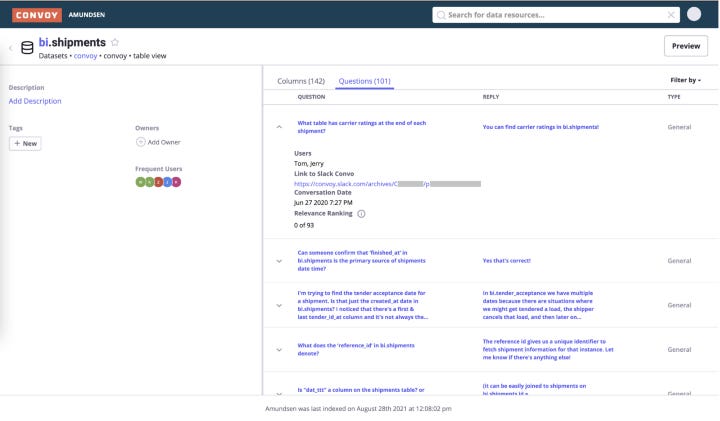This screenshot has width=720, height=421.
Task: Click 'Tom, Jerry' users text
Action: [x=309, y=163]
